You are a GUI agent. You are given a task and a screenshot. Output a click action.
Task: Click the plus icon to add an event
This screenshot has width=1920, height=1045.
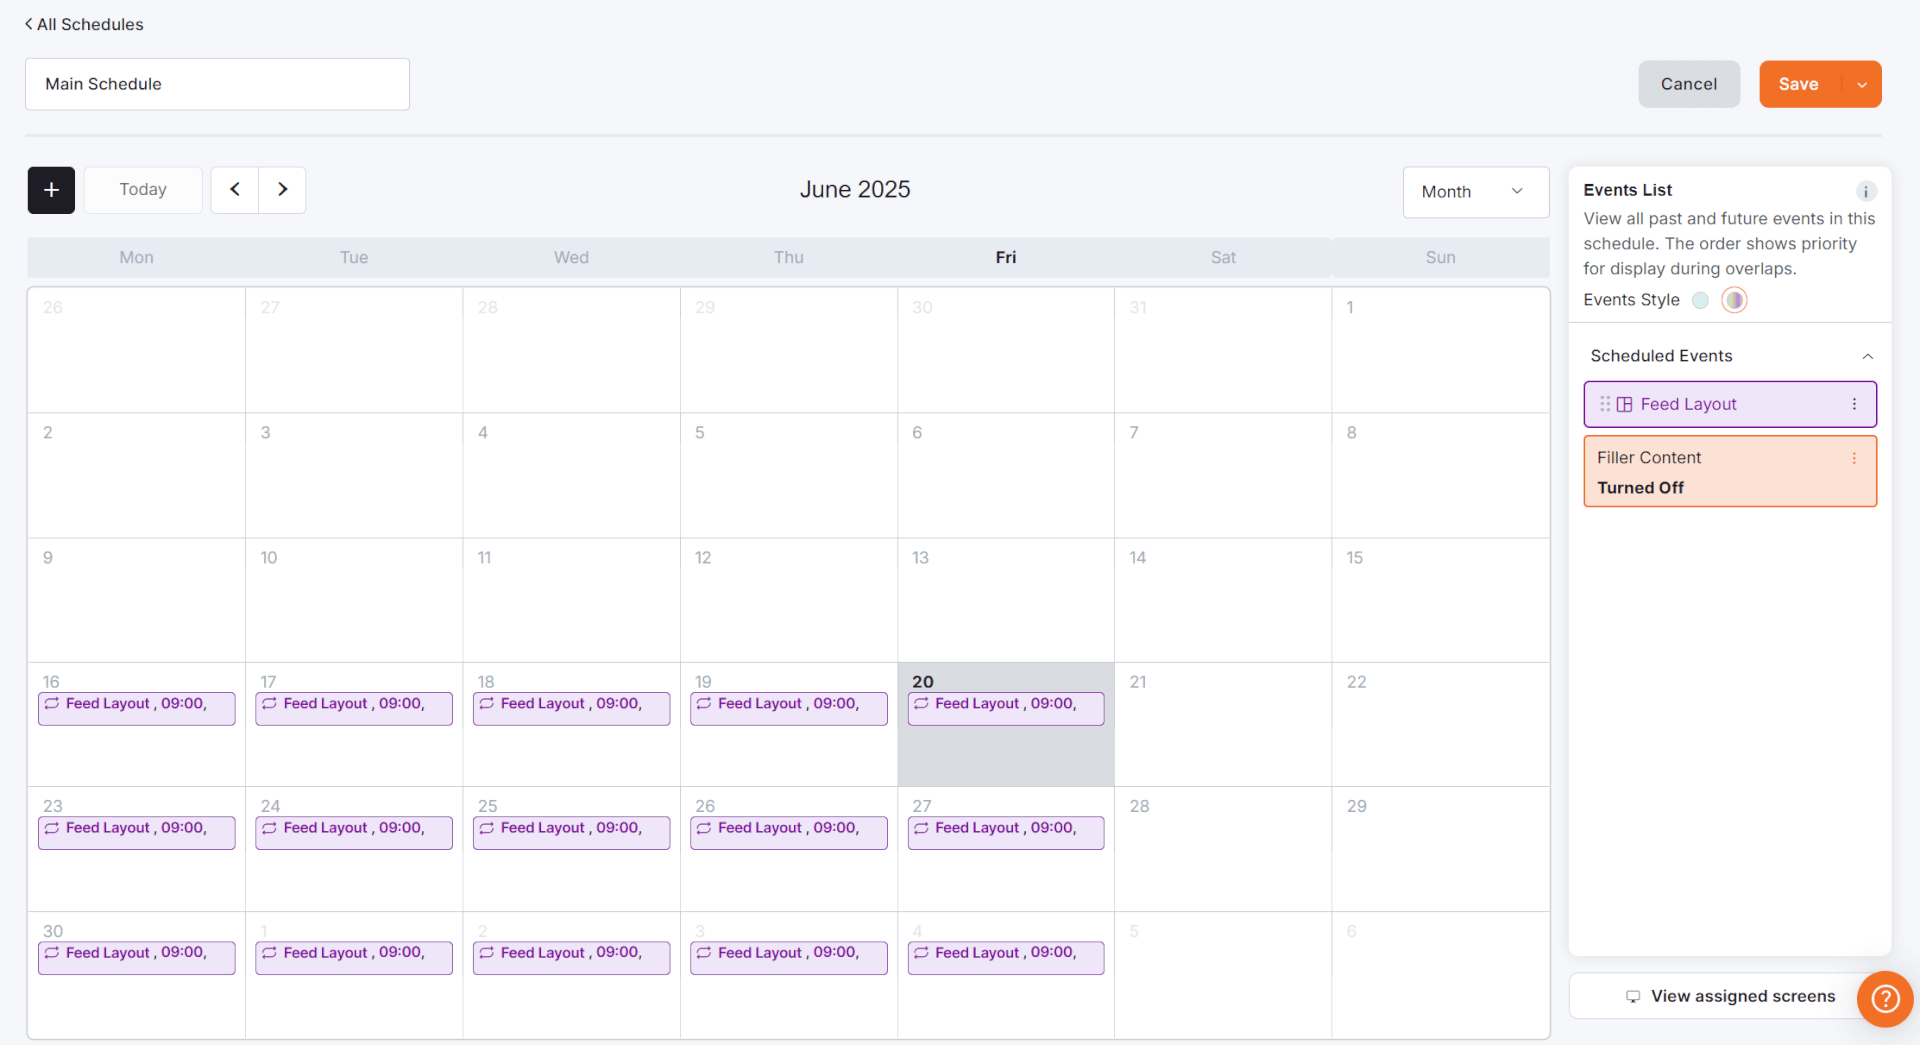click(x=50, y=190)
